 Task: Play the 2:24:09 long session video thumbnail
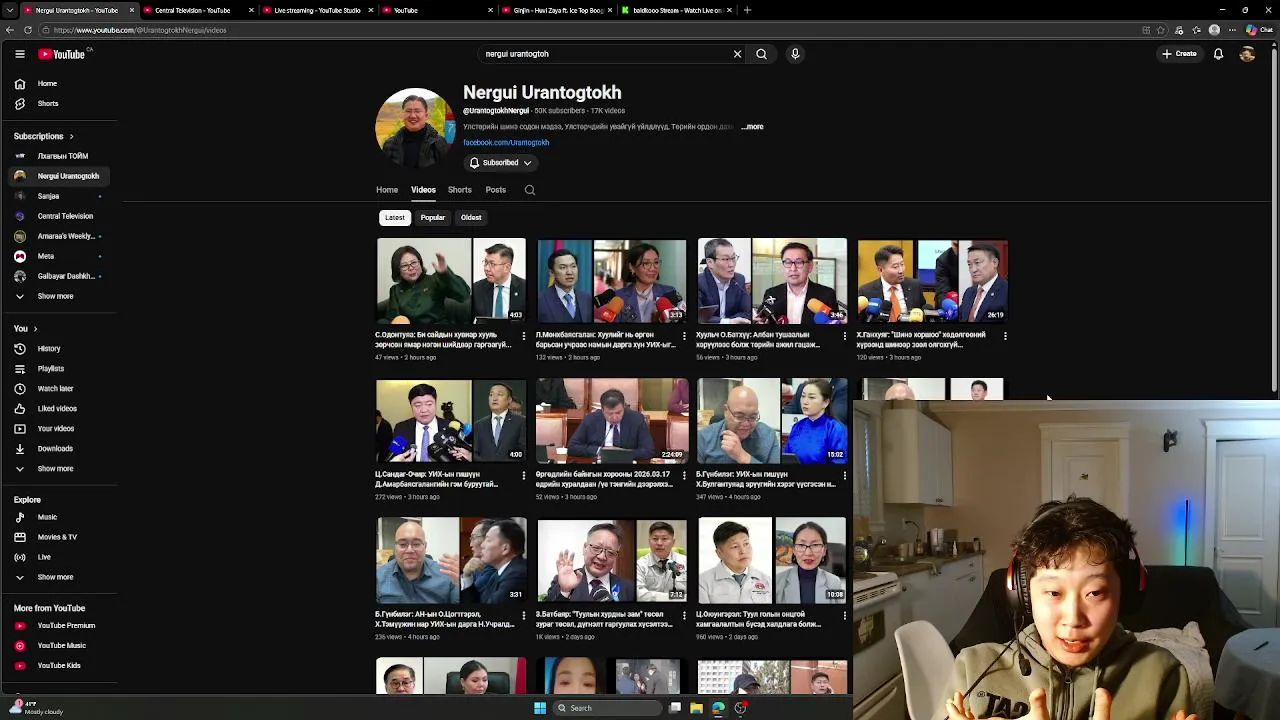point(611,420)
